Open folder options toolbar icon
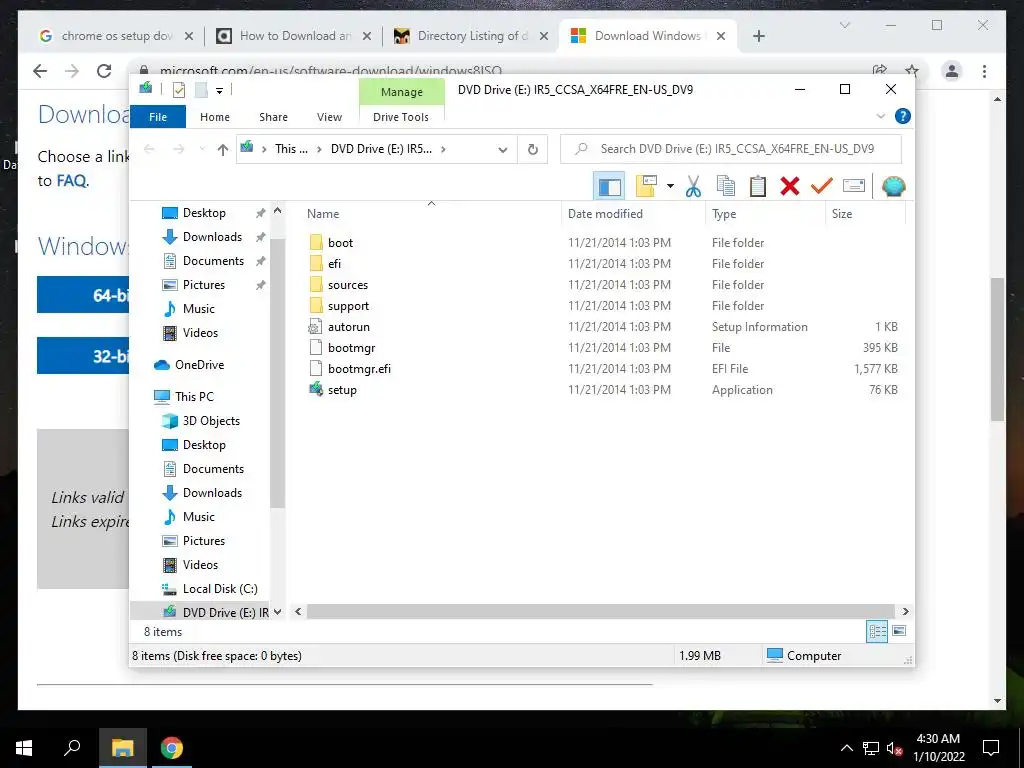 click(647, 186)
